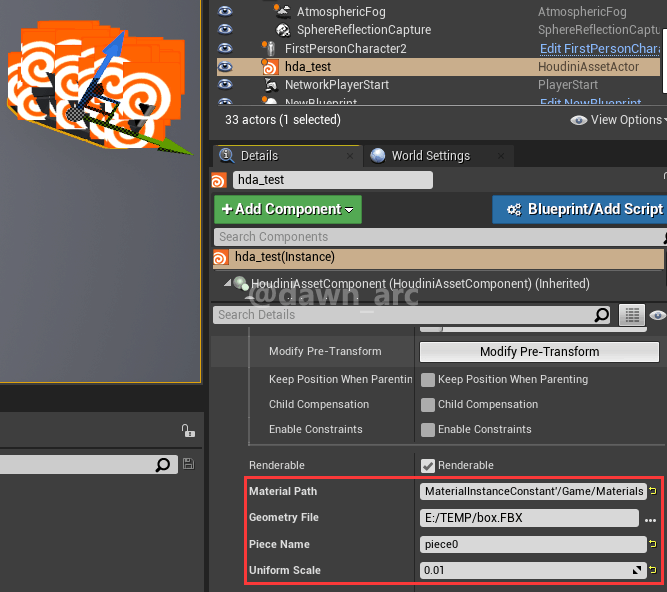The width and height of the screenshot is (667, 592).
Task: Tick the Enable Constraints checkbox
Action: tap(428, 430)
